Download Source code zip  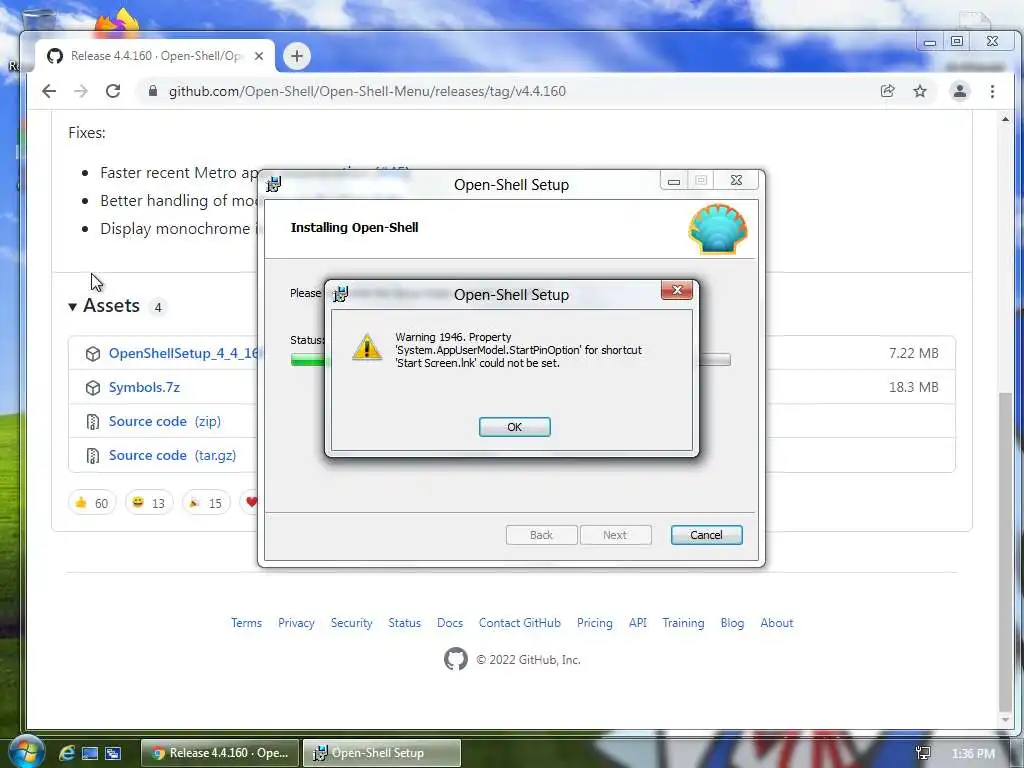click(x=165, y=421)
